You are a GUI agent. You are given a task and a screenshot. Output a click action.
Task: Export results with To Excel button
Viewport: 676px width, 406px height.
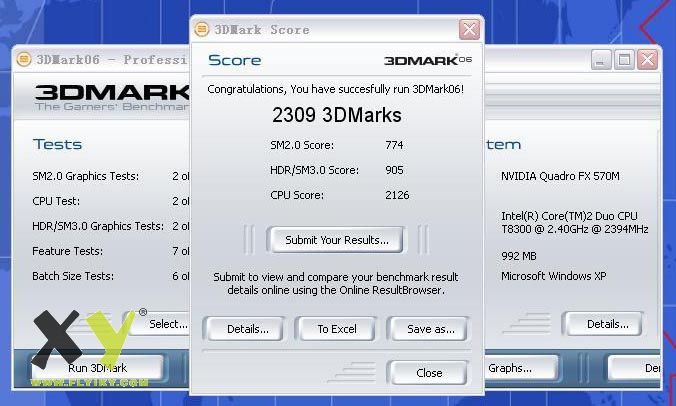(335, 329)
